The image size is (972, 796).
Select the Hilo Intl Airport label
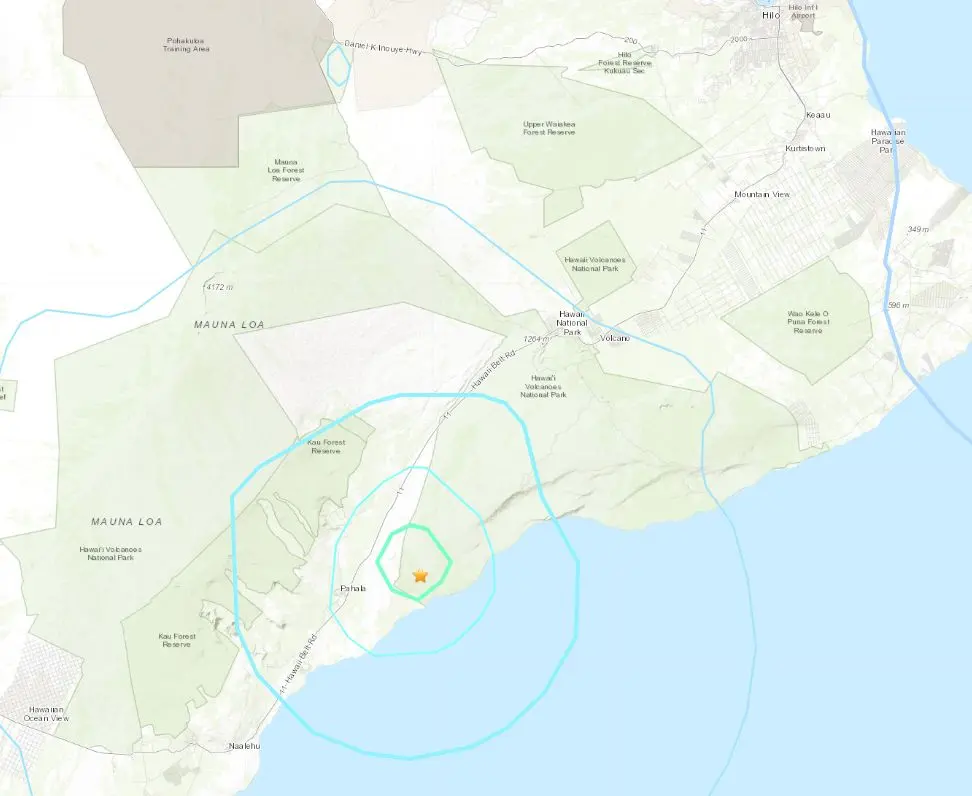[x=803, y=11]
